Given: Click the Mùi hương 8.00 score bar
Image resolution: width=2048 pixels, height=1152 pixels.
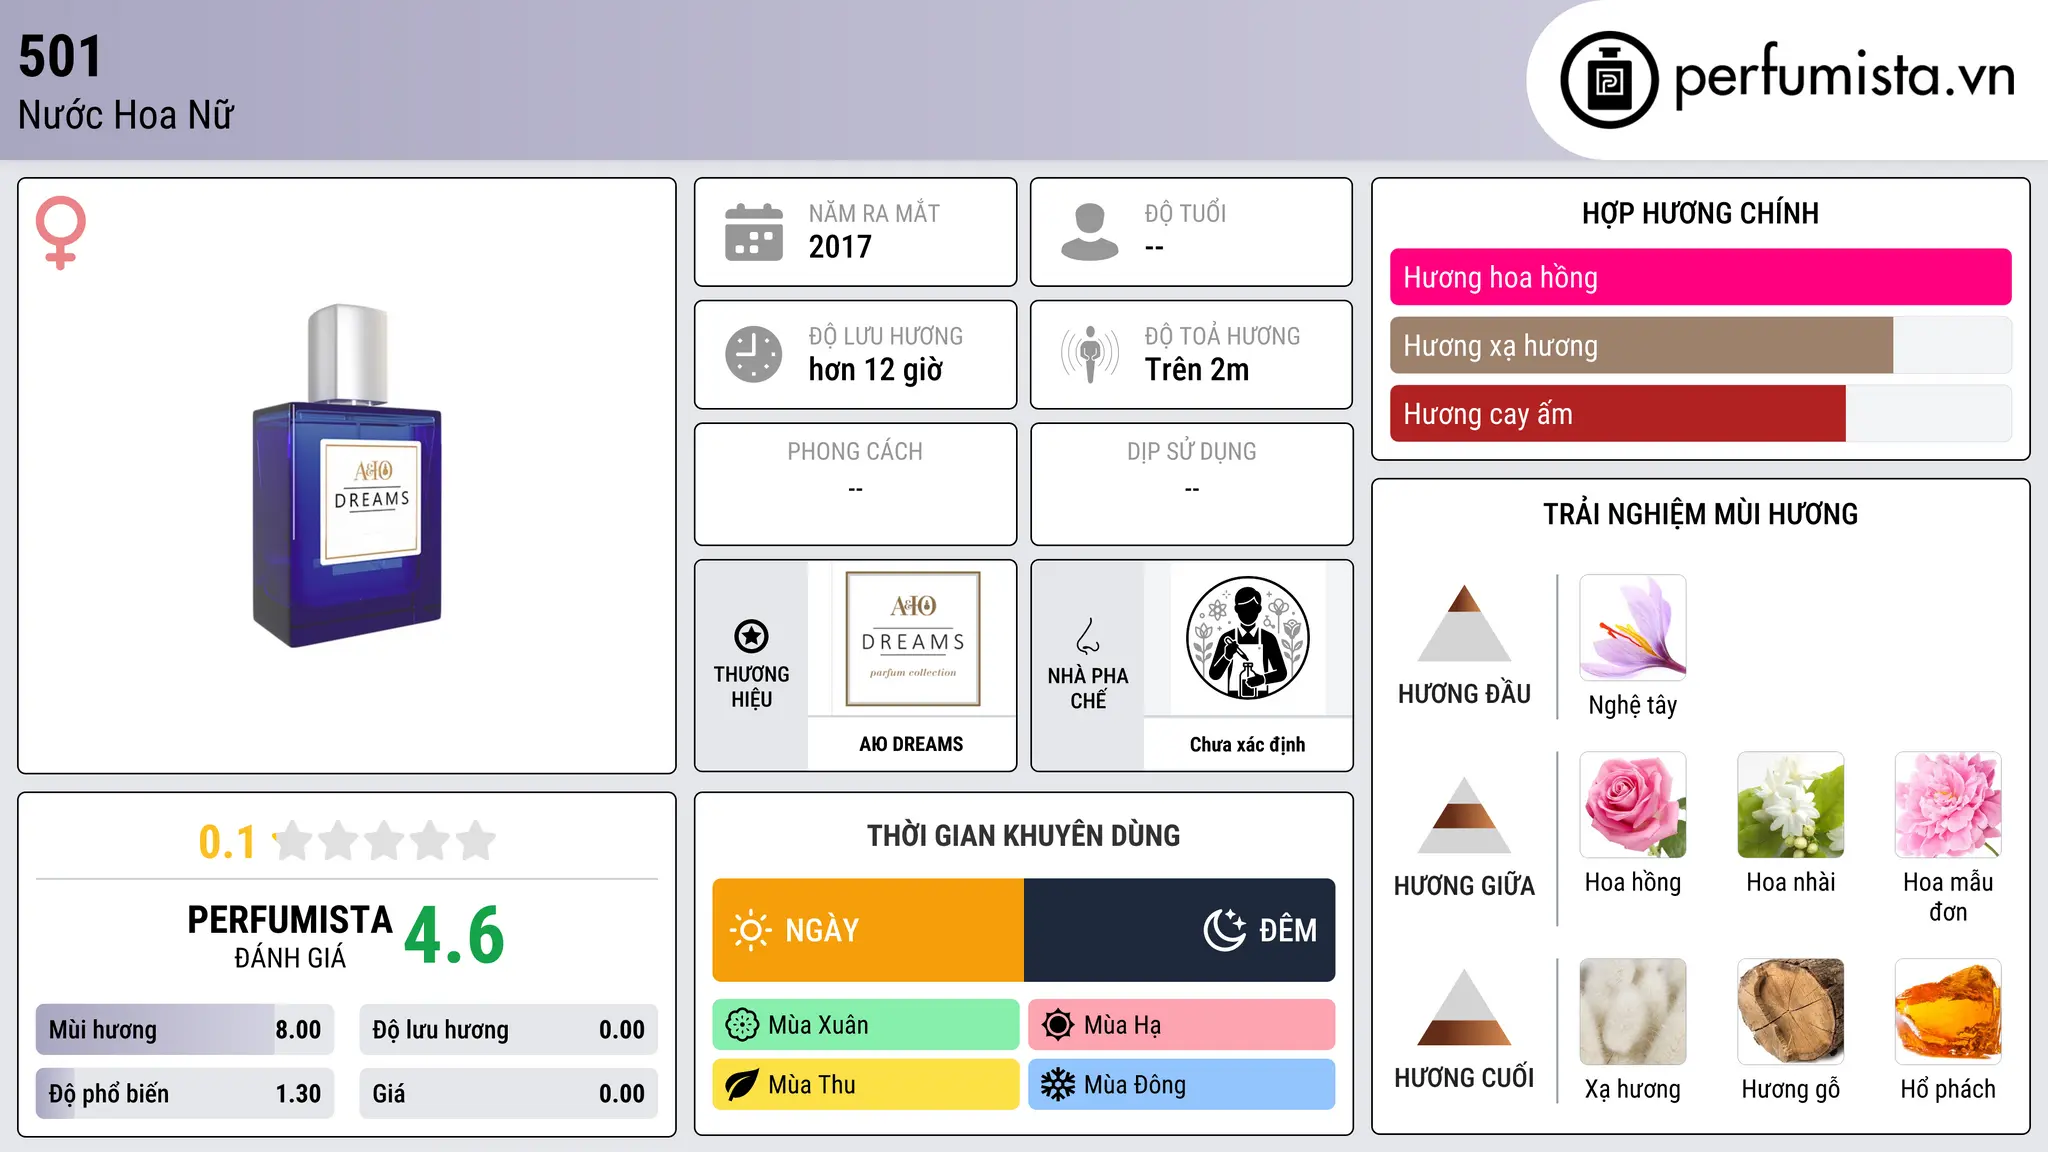Looking at the screenshot, I should point(185,1029).
